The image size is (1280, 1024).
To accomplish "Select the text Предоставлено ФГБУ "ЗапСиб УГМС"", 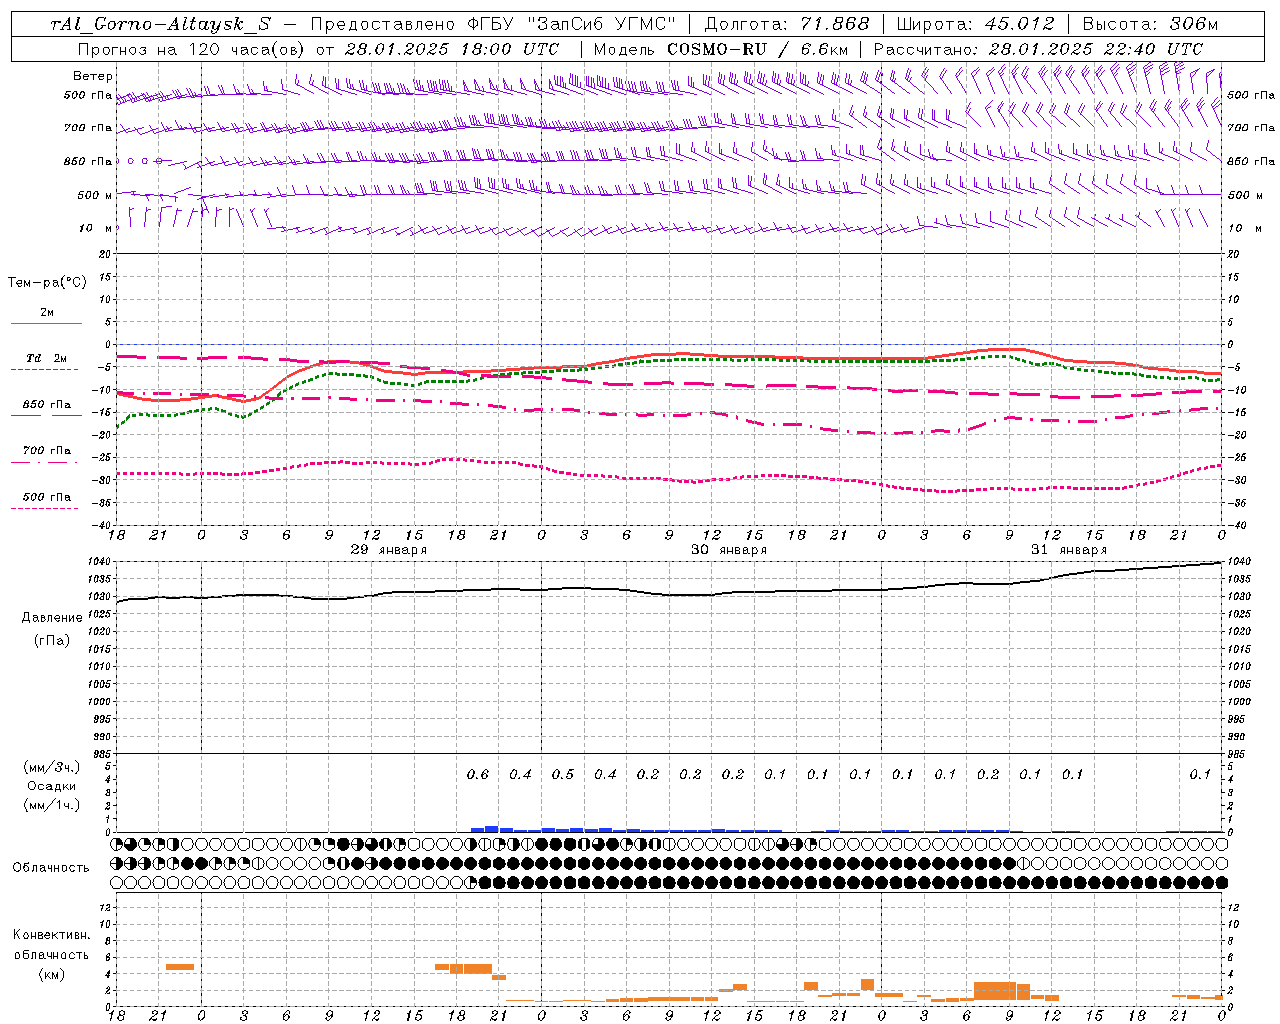I will (x=493, y=24).
